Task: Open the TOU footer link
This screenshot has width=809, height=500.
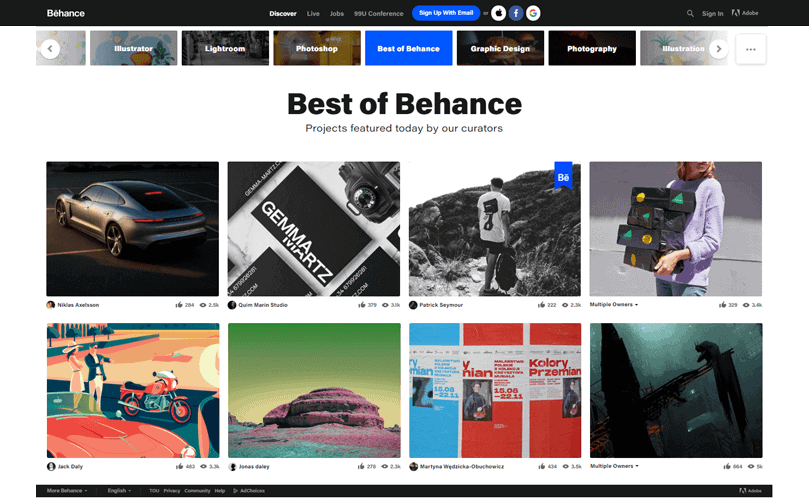Action: (x=154, y=491)
